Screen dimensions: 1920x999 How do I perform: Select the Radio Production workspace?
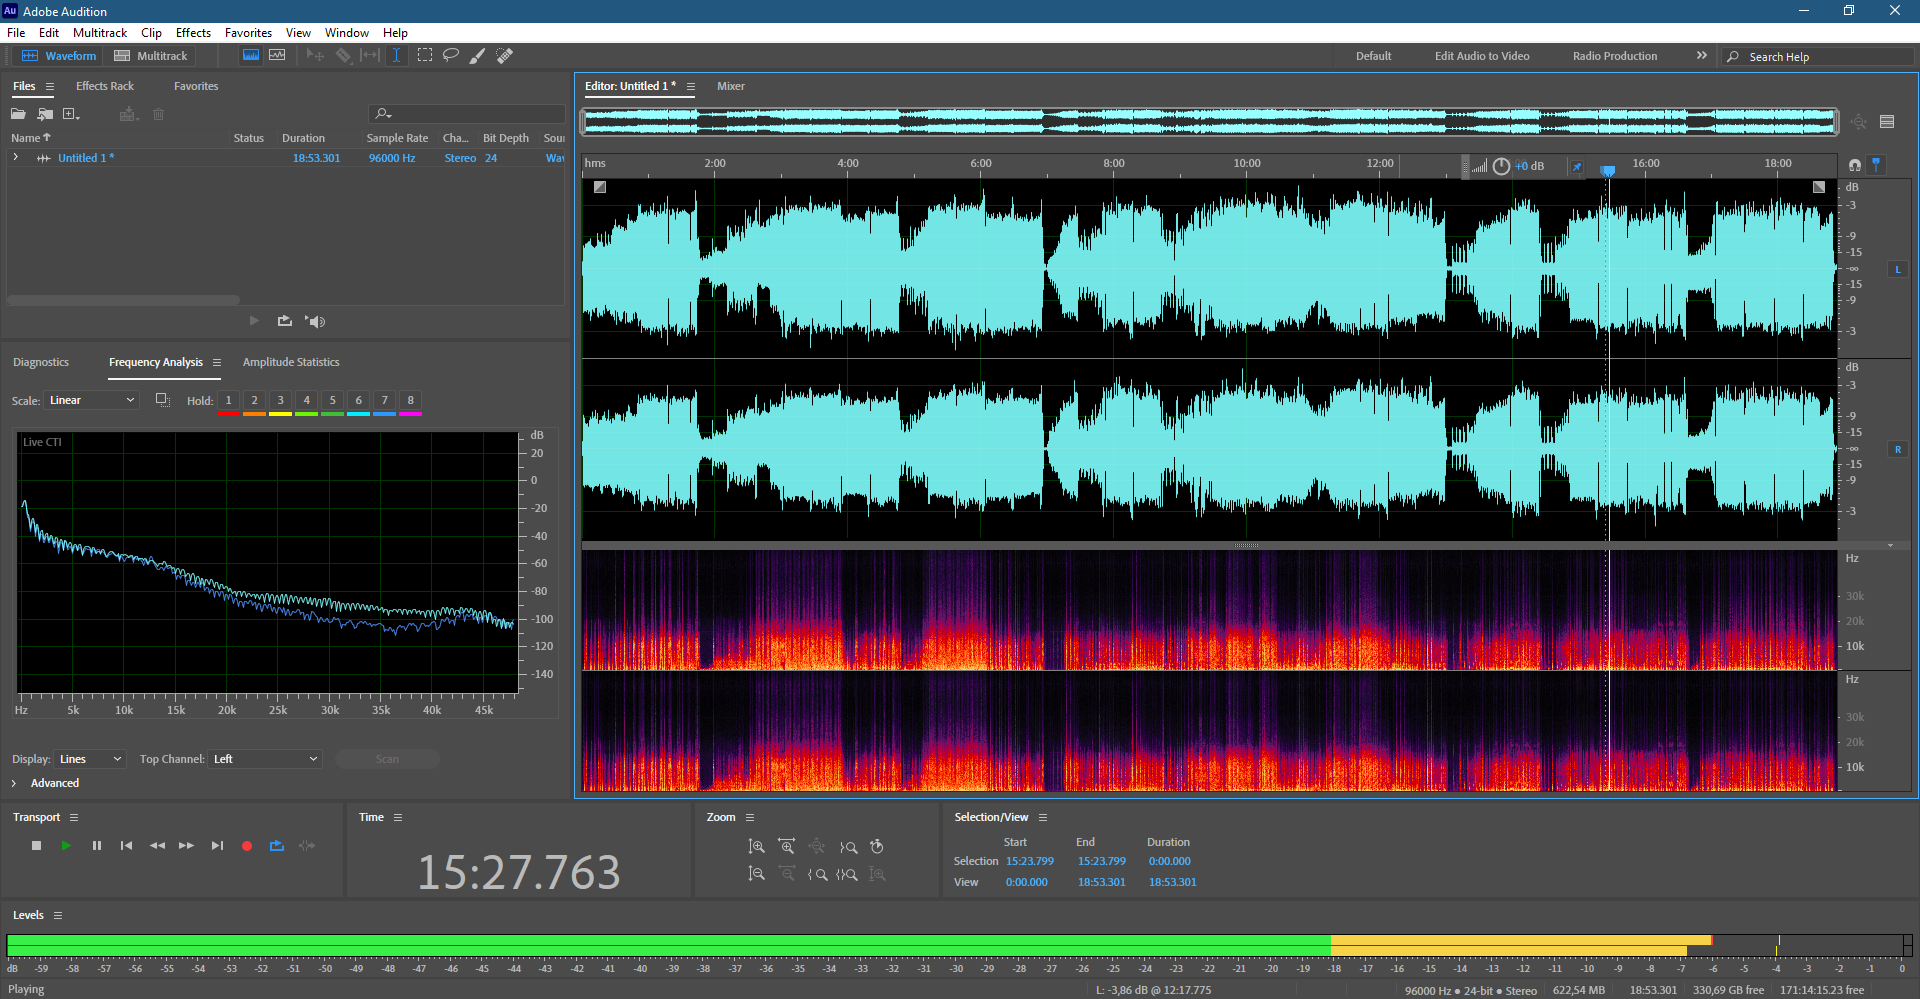coord(1614,56)
